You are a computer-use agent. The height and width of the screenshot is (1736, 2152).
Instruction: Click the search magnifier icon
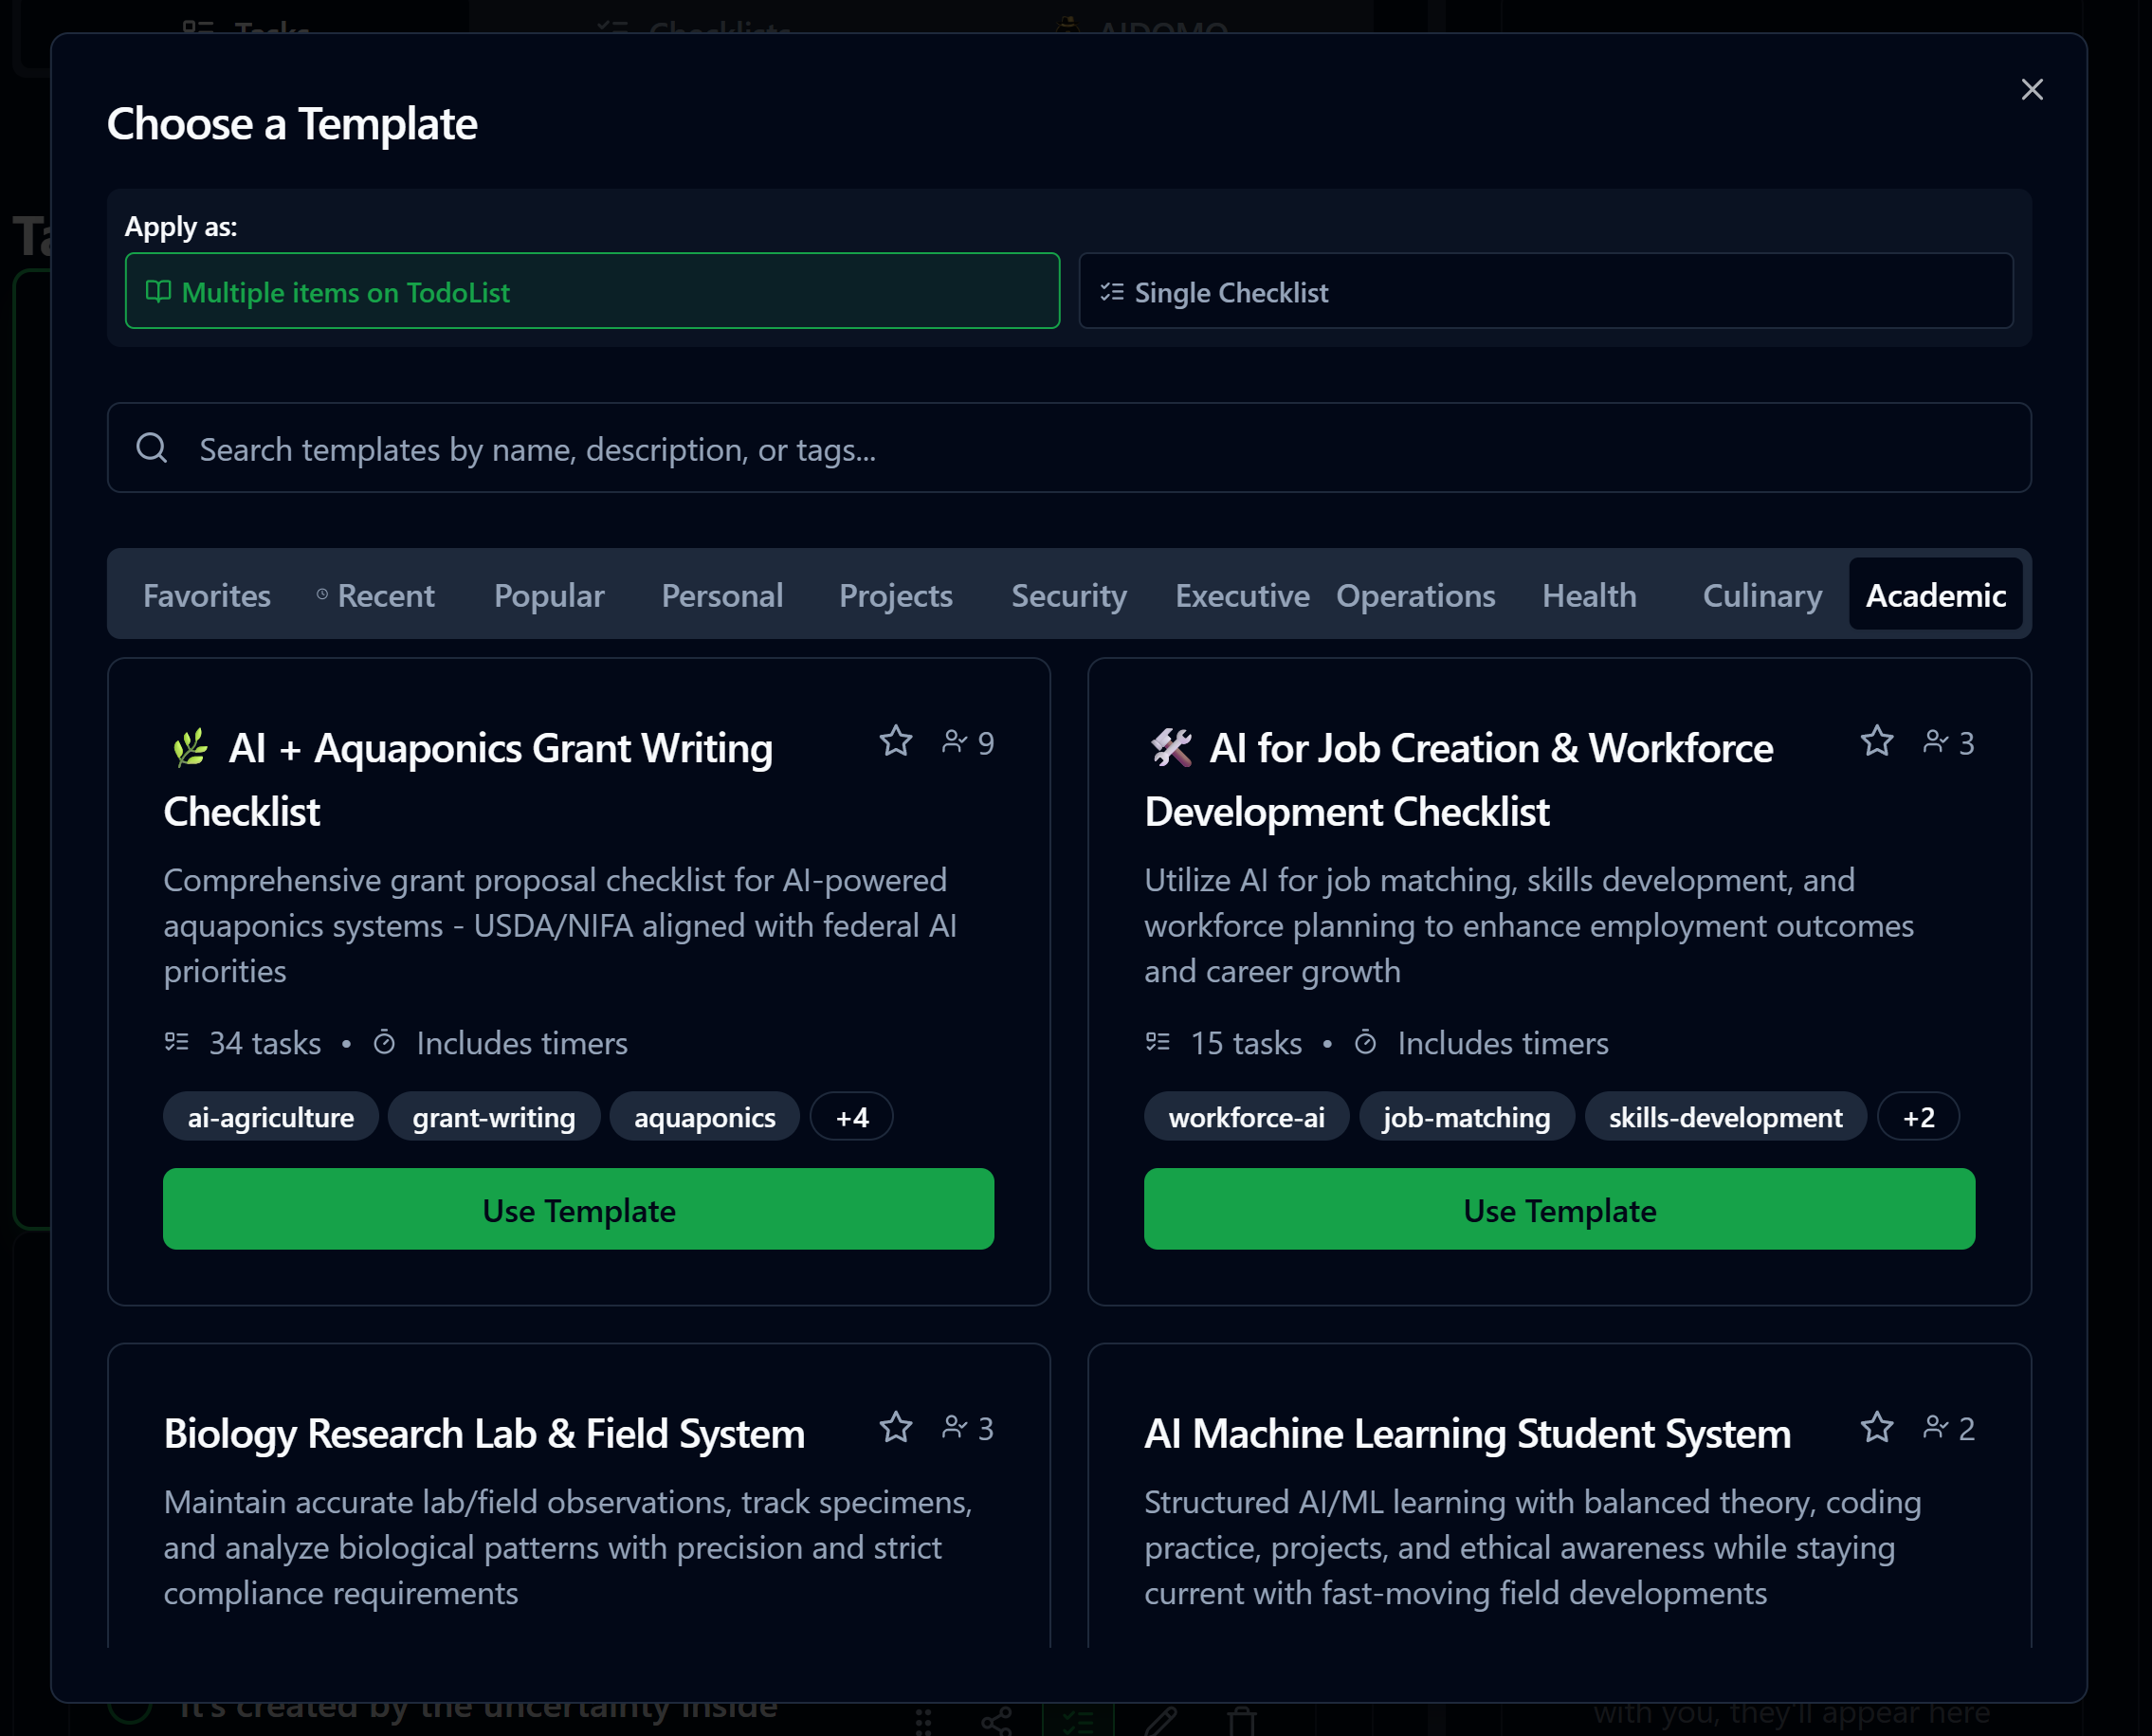[152, 448]
